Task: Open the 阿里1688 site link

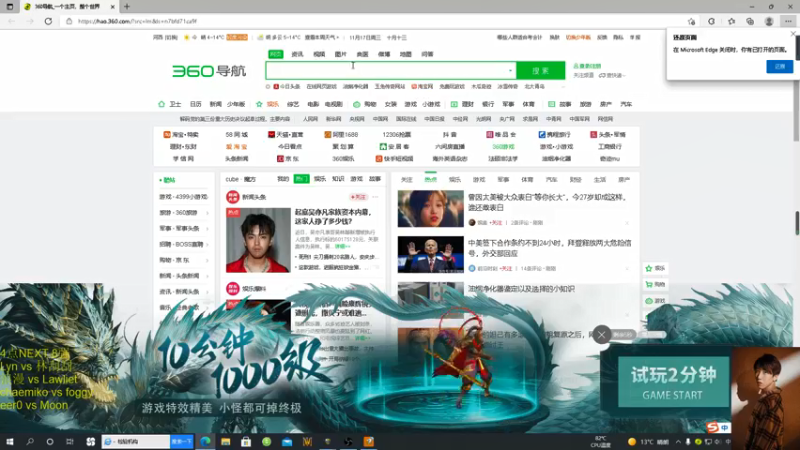Action: 341,135
